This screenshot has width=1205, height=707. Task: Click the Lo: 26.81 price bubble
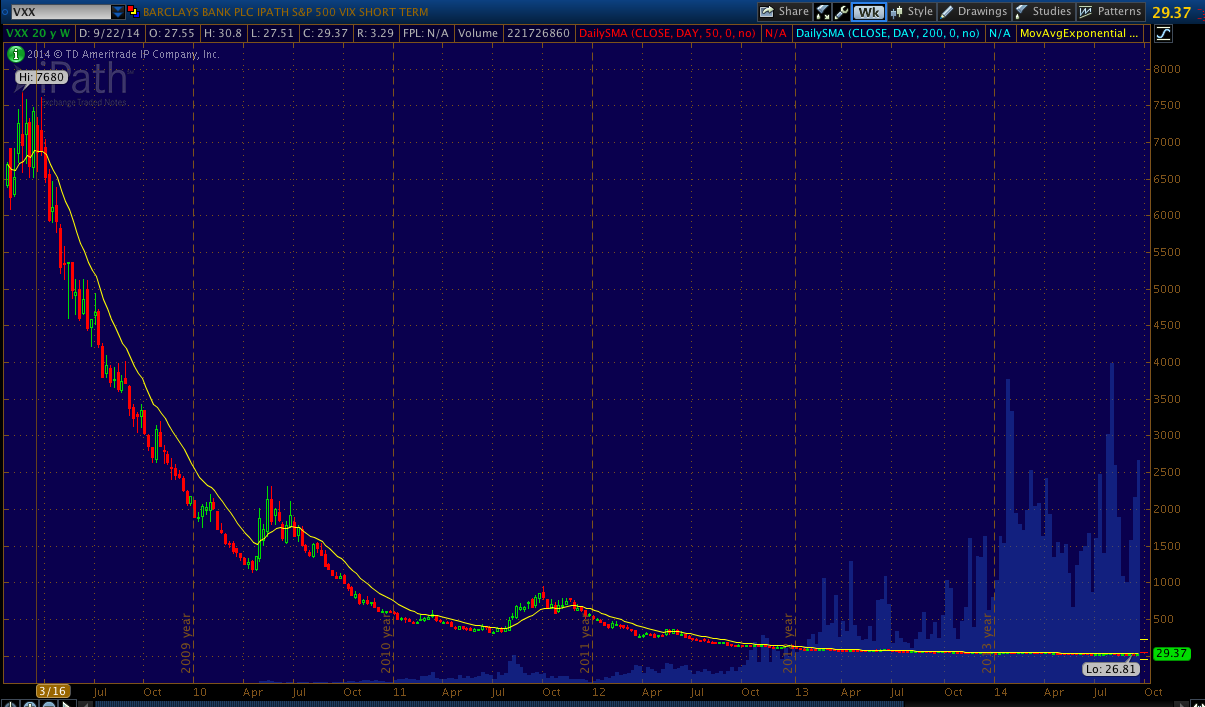click(x=1111, y=669)
